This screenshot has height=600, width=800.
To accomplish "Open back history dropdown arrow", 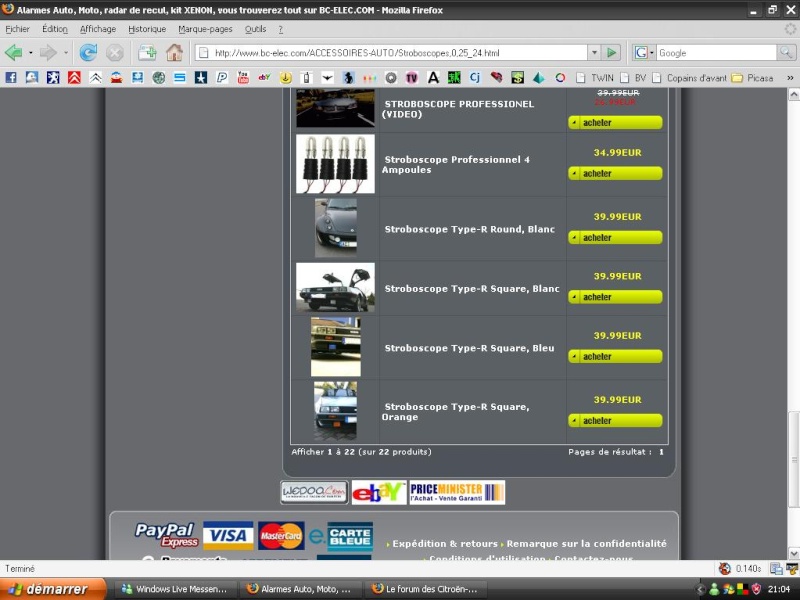I will [31, 53].
